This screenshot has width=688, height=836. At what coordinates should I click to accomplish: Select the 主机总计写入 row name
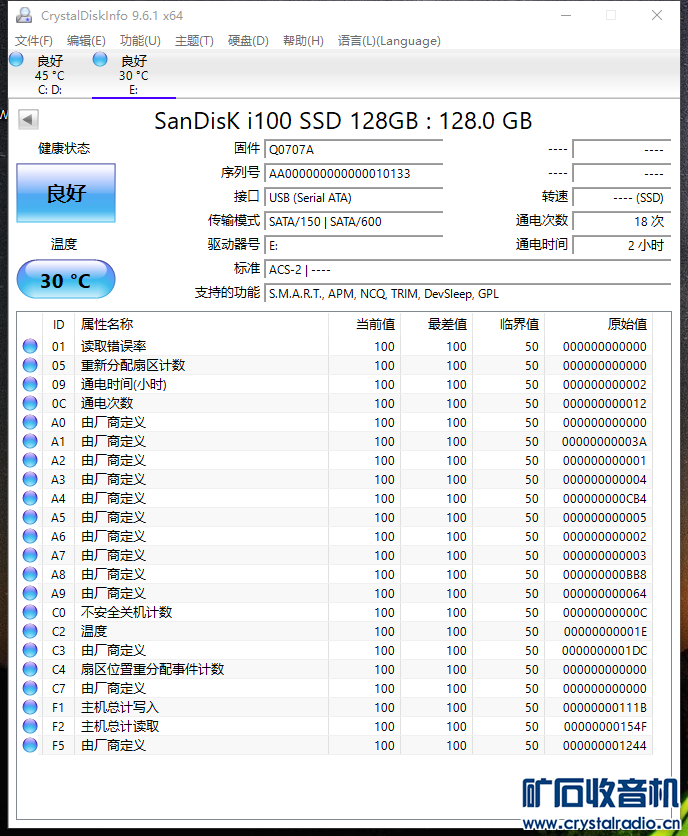tap(120, 708)
